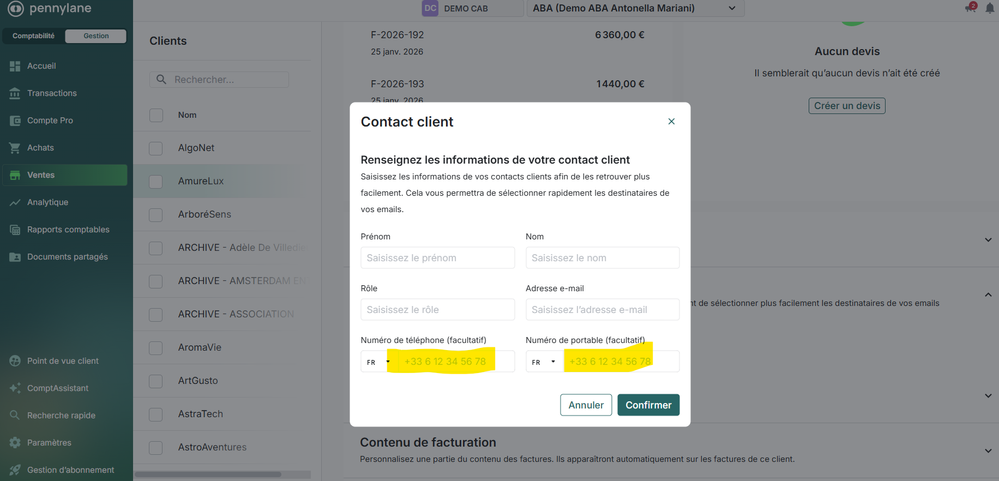Open the mobile number country code dropdown
The image size is (999, 481).
pyautogui.click(x=542, y=362)
